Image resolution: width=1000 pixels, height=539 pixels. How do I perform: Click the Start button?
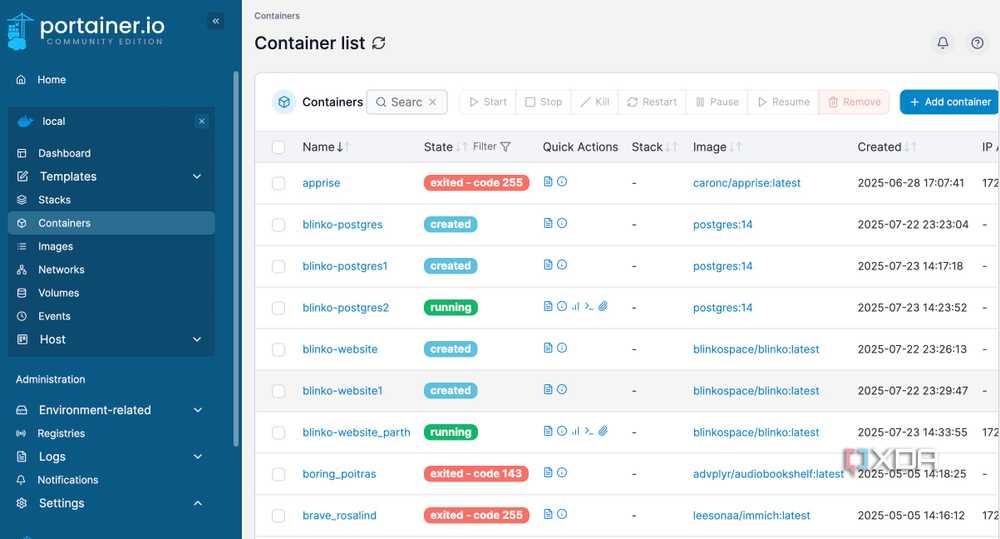[488, 102]
